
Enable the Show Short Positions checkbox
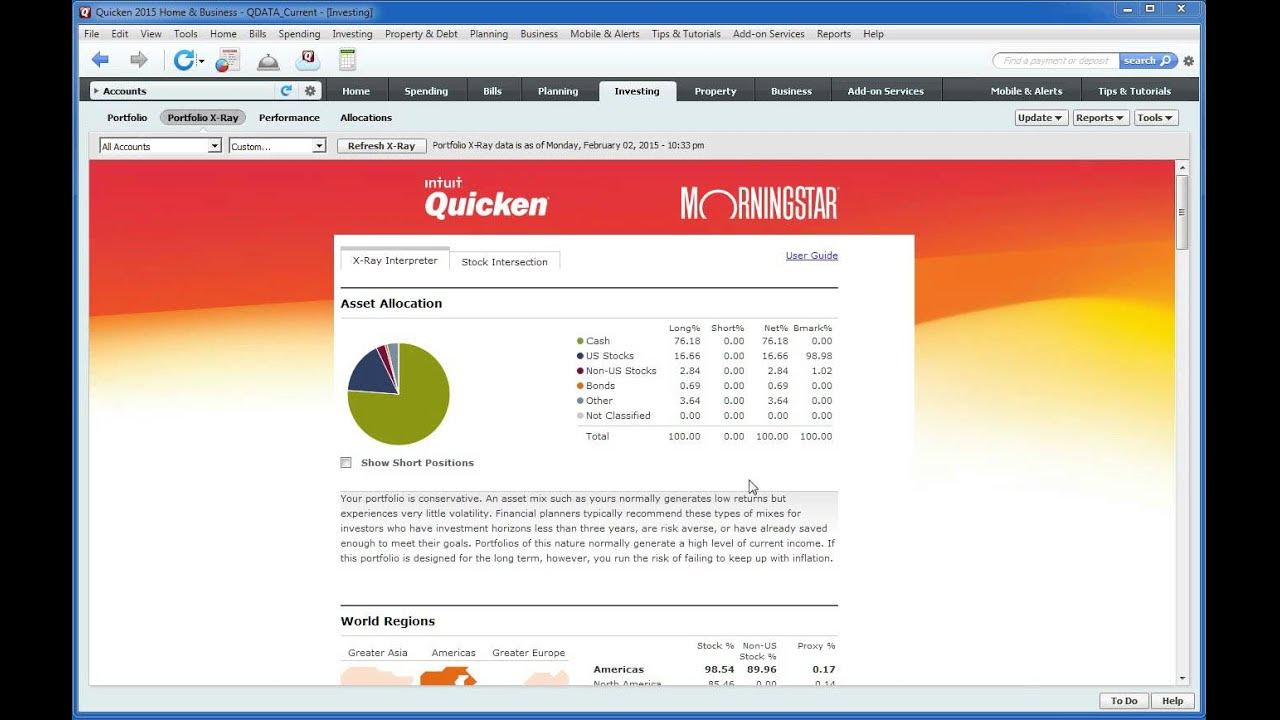click(x=346, y=463)
